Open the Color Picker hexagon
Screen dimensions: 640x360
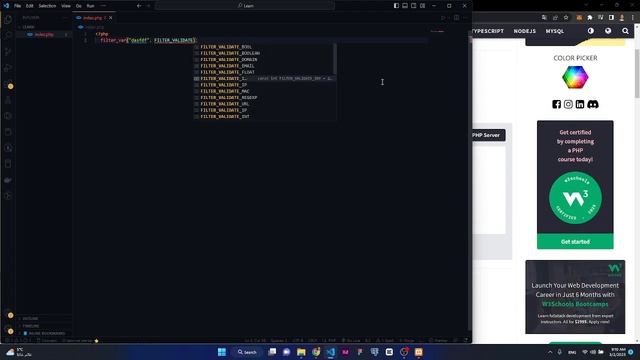point(575,77)
